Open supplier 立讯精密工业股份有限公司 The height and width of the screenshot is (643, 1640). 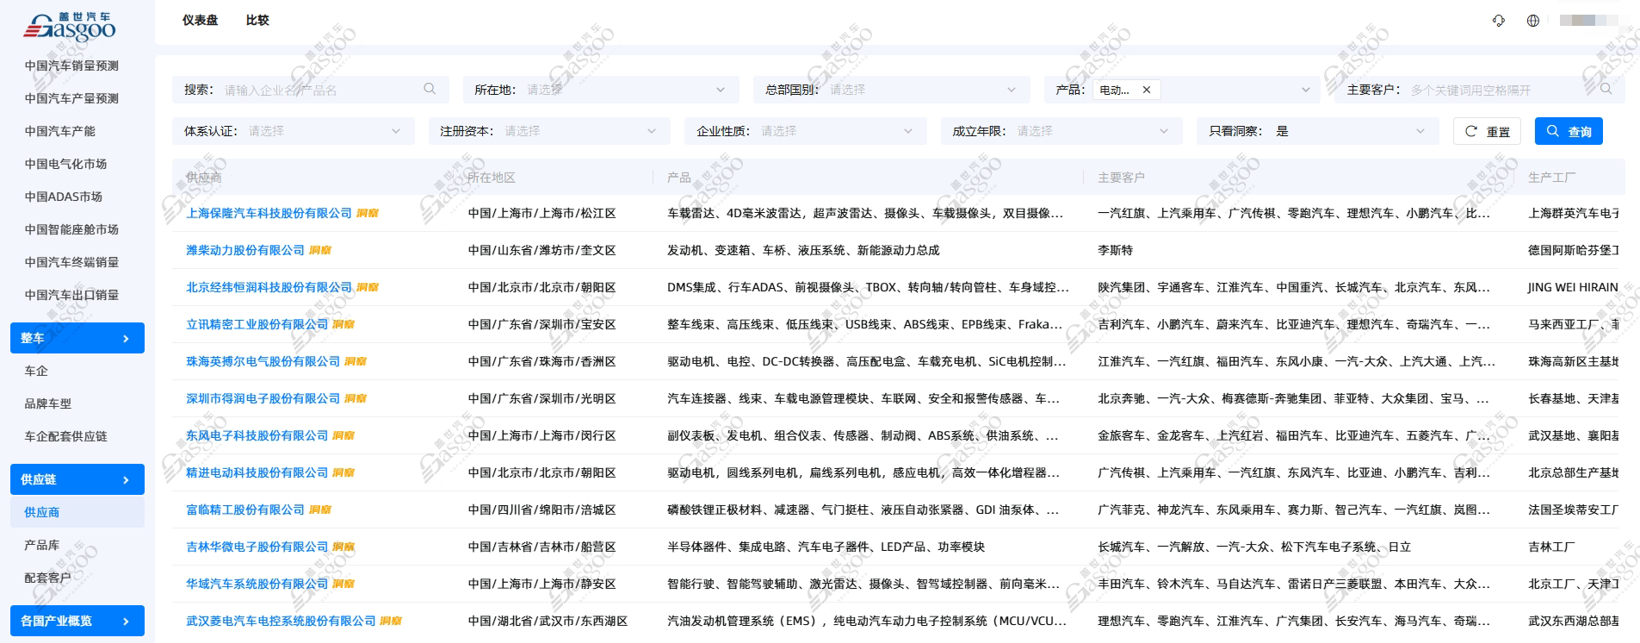coord(257,324)
